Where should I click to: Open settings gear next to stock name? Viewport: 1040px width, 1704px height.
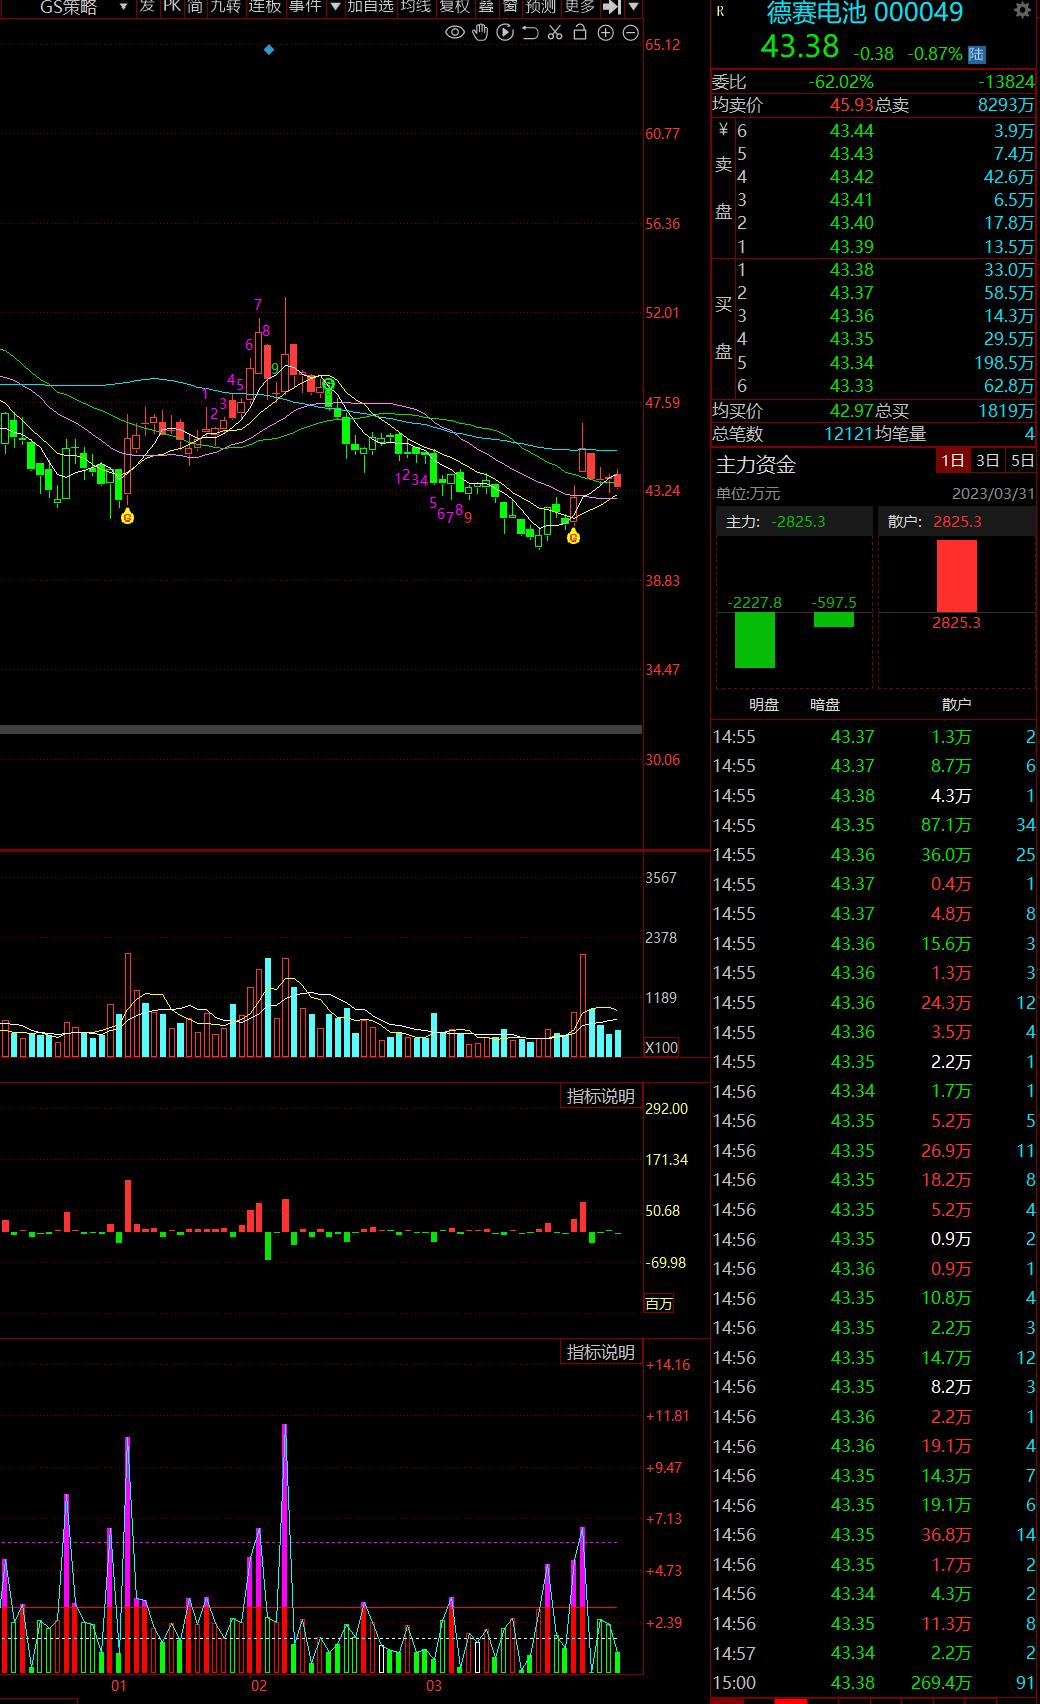[x=1022, y=10]
